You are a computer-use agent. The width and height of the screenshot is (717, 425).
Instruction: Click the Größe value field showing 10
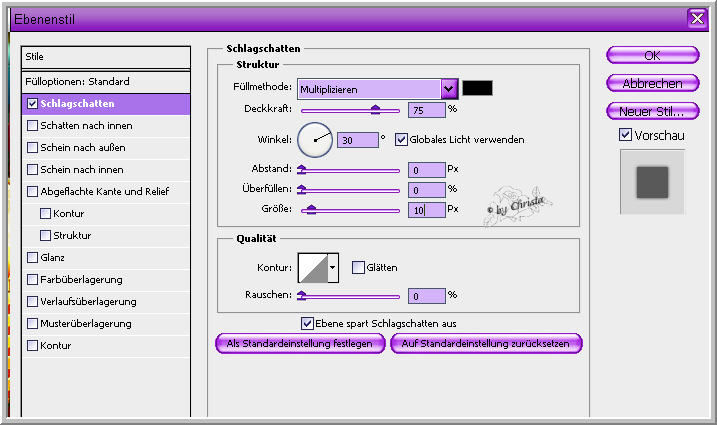(x=426, y=210)
